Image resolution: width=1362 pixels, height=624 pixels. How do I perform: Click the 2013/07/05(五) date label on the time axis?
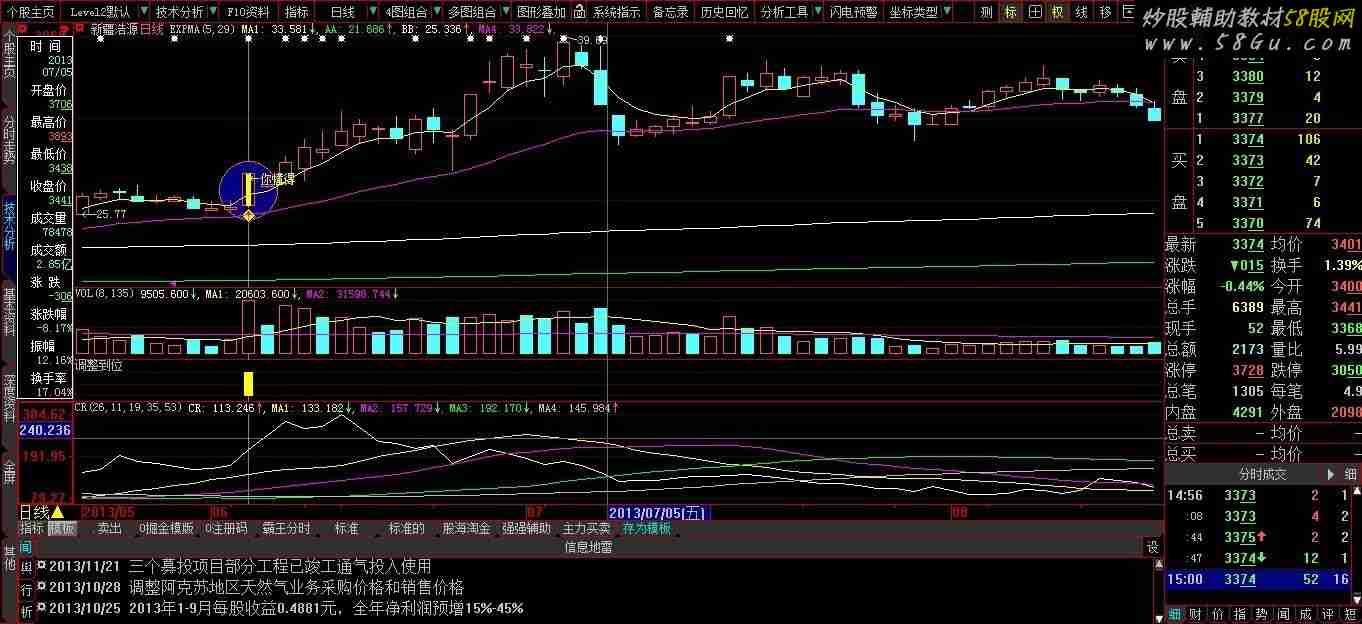658,512
